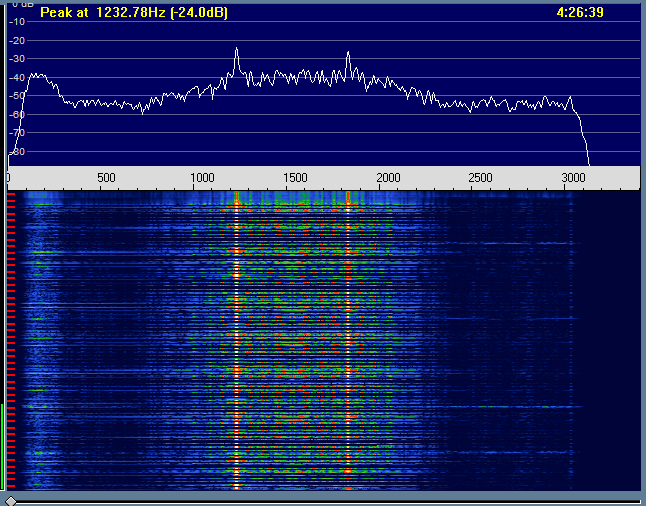Image resolution: width=646 pixels, height=506 pixels.
Task: Click the -50 dB scale label
Action: tap(15, 96)
